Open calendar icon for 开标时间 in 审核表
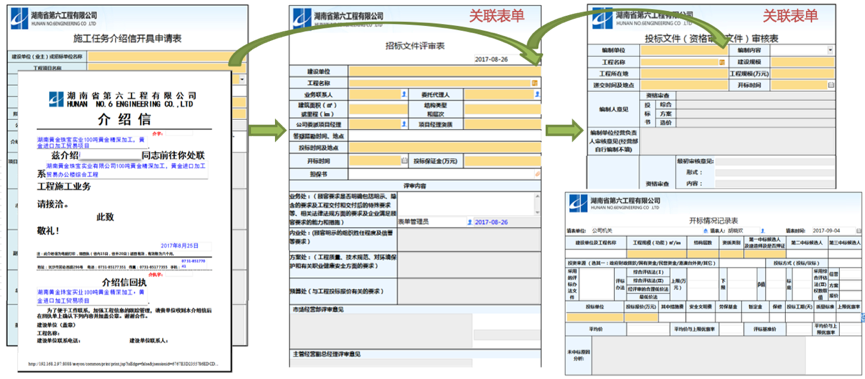This screenshot has width=865, height=379. pos(831,85)
